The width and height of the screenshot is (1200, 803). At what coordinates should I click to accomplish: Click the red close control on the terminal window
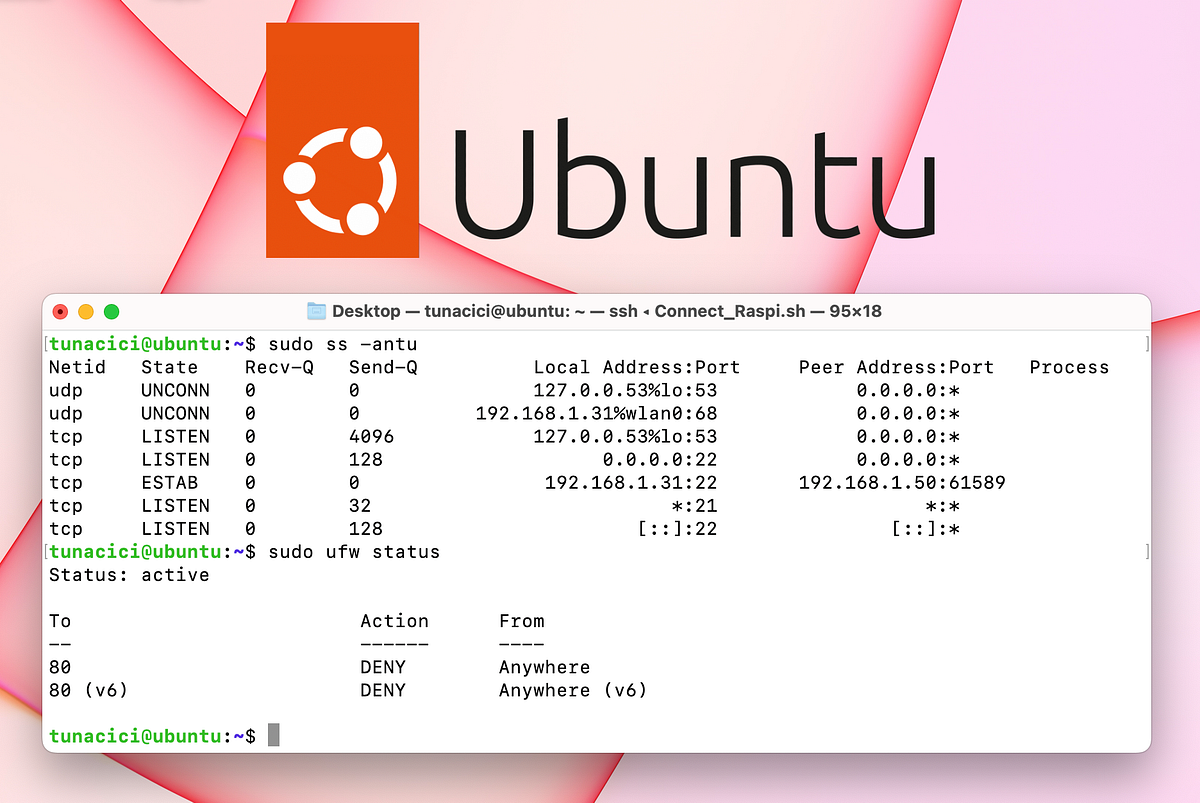pos(61,311)
